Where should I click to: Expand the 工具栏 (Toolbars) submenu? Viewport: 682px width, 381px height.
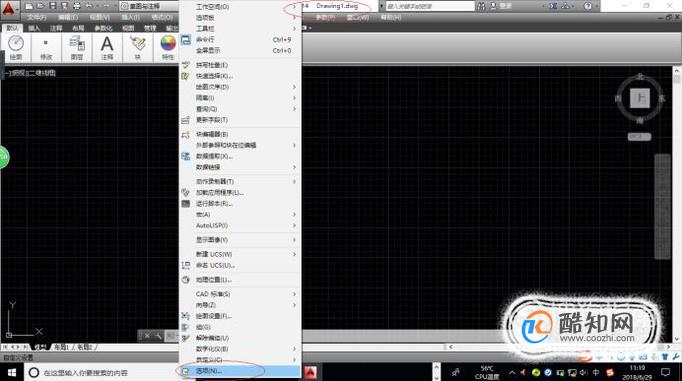(294, 29)
